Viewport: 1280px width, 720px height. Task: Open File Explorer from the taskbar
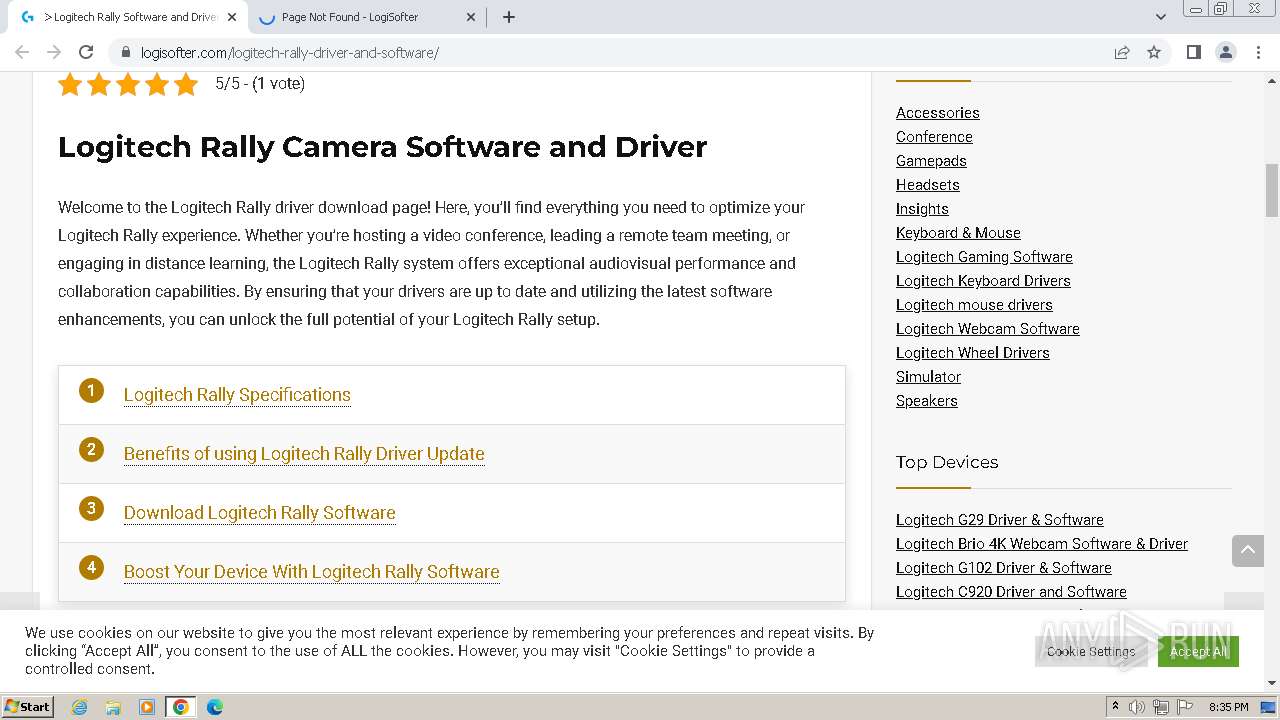[x=113, y=707]
